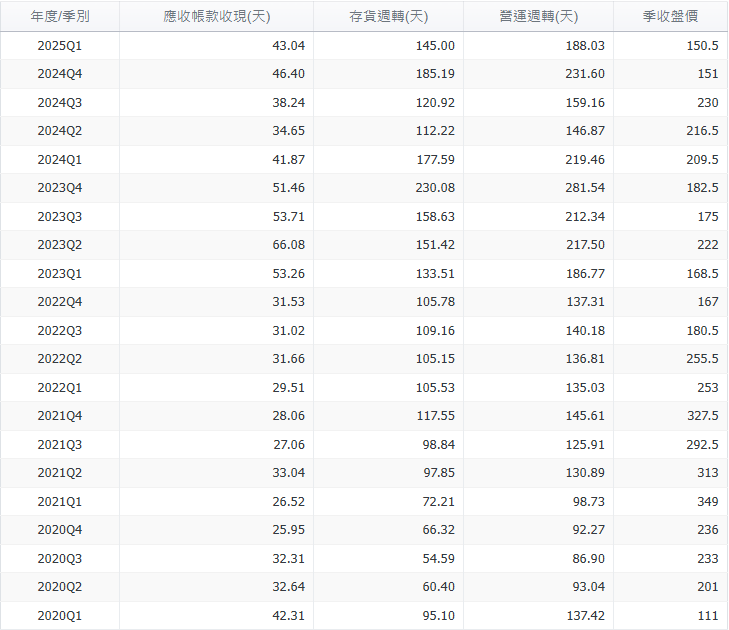Select closing price 327.5 for 2021Q4

pos(698,416)
